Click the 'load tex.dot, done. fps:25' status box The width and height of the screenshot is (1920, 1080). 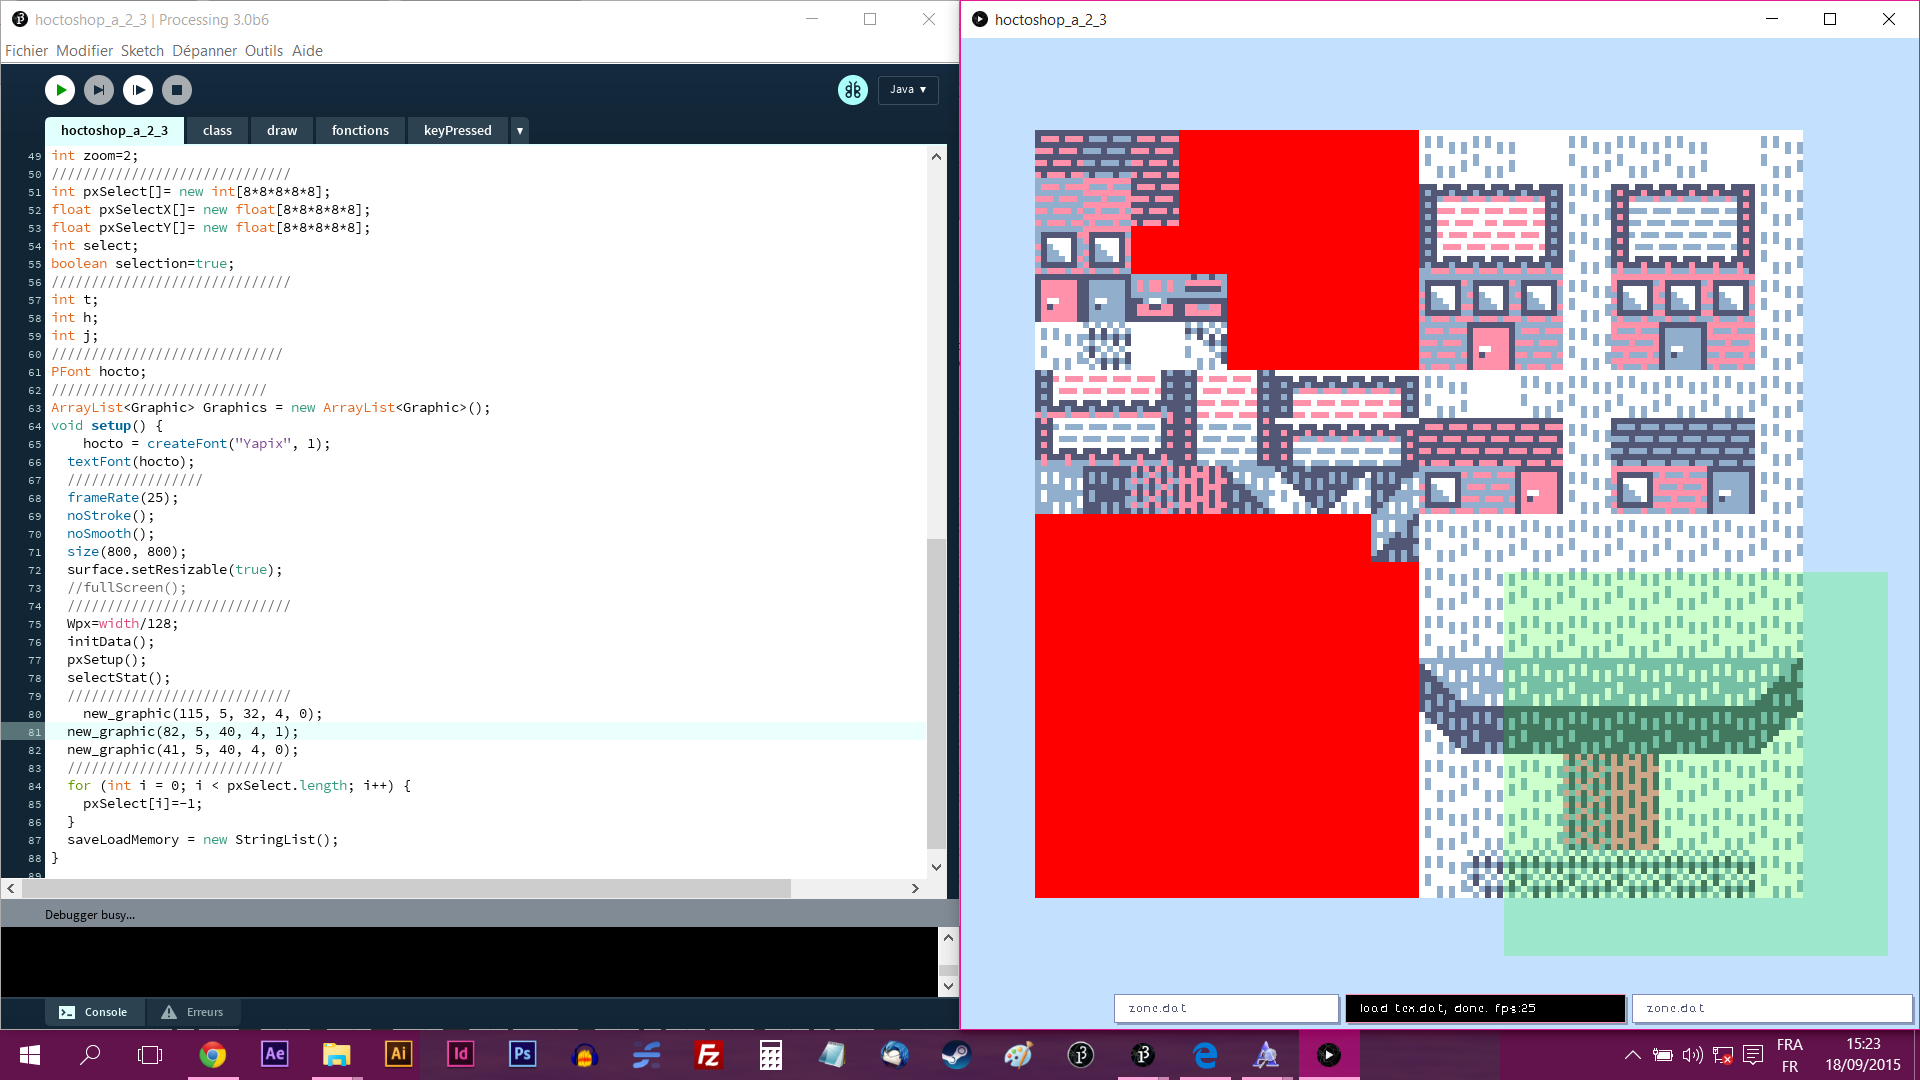(x=1485, y=1008)
